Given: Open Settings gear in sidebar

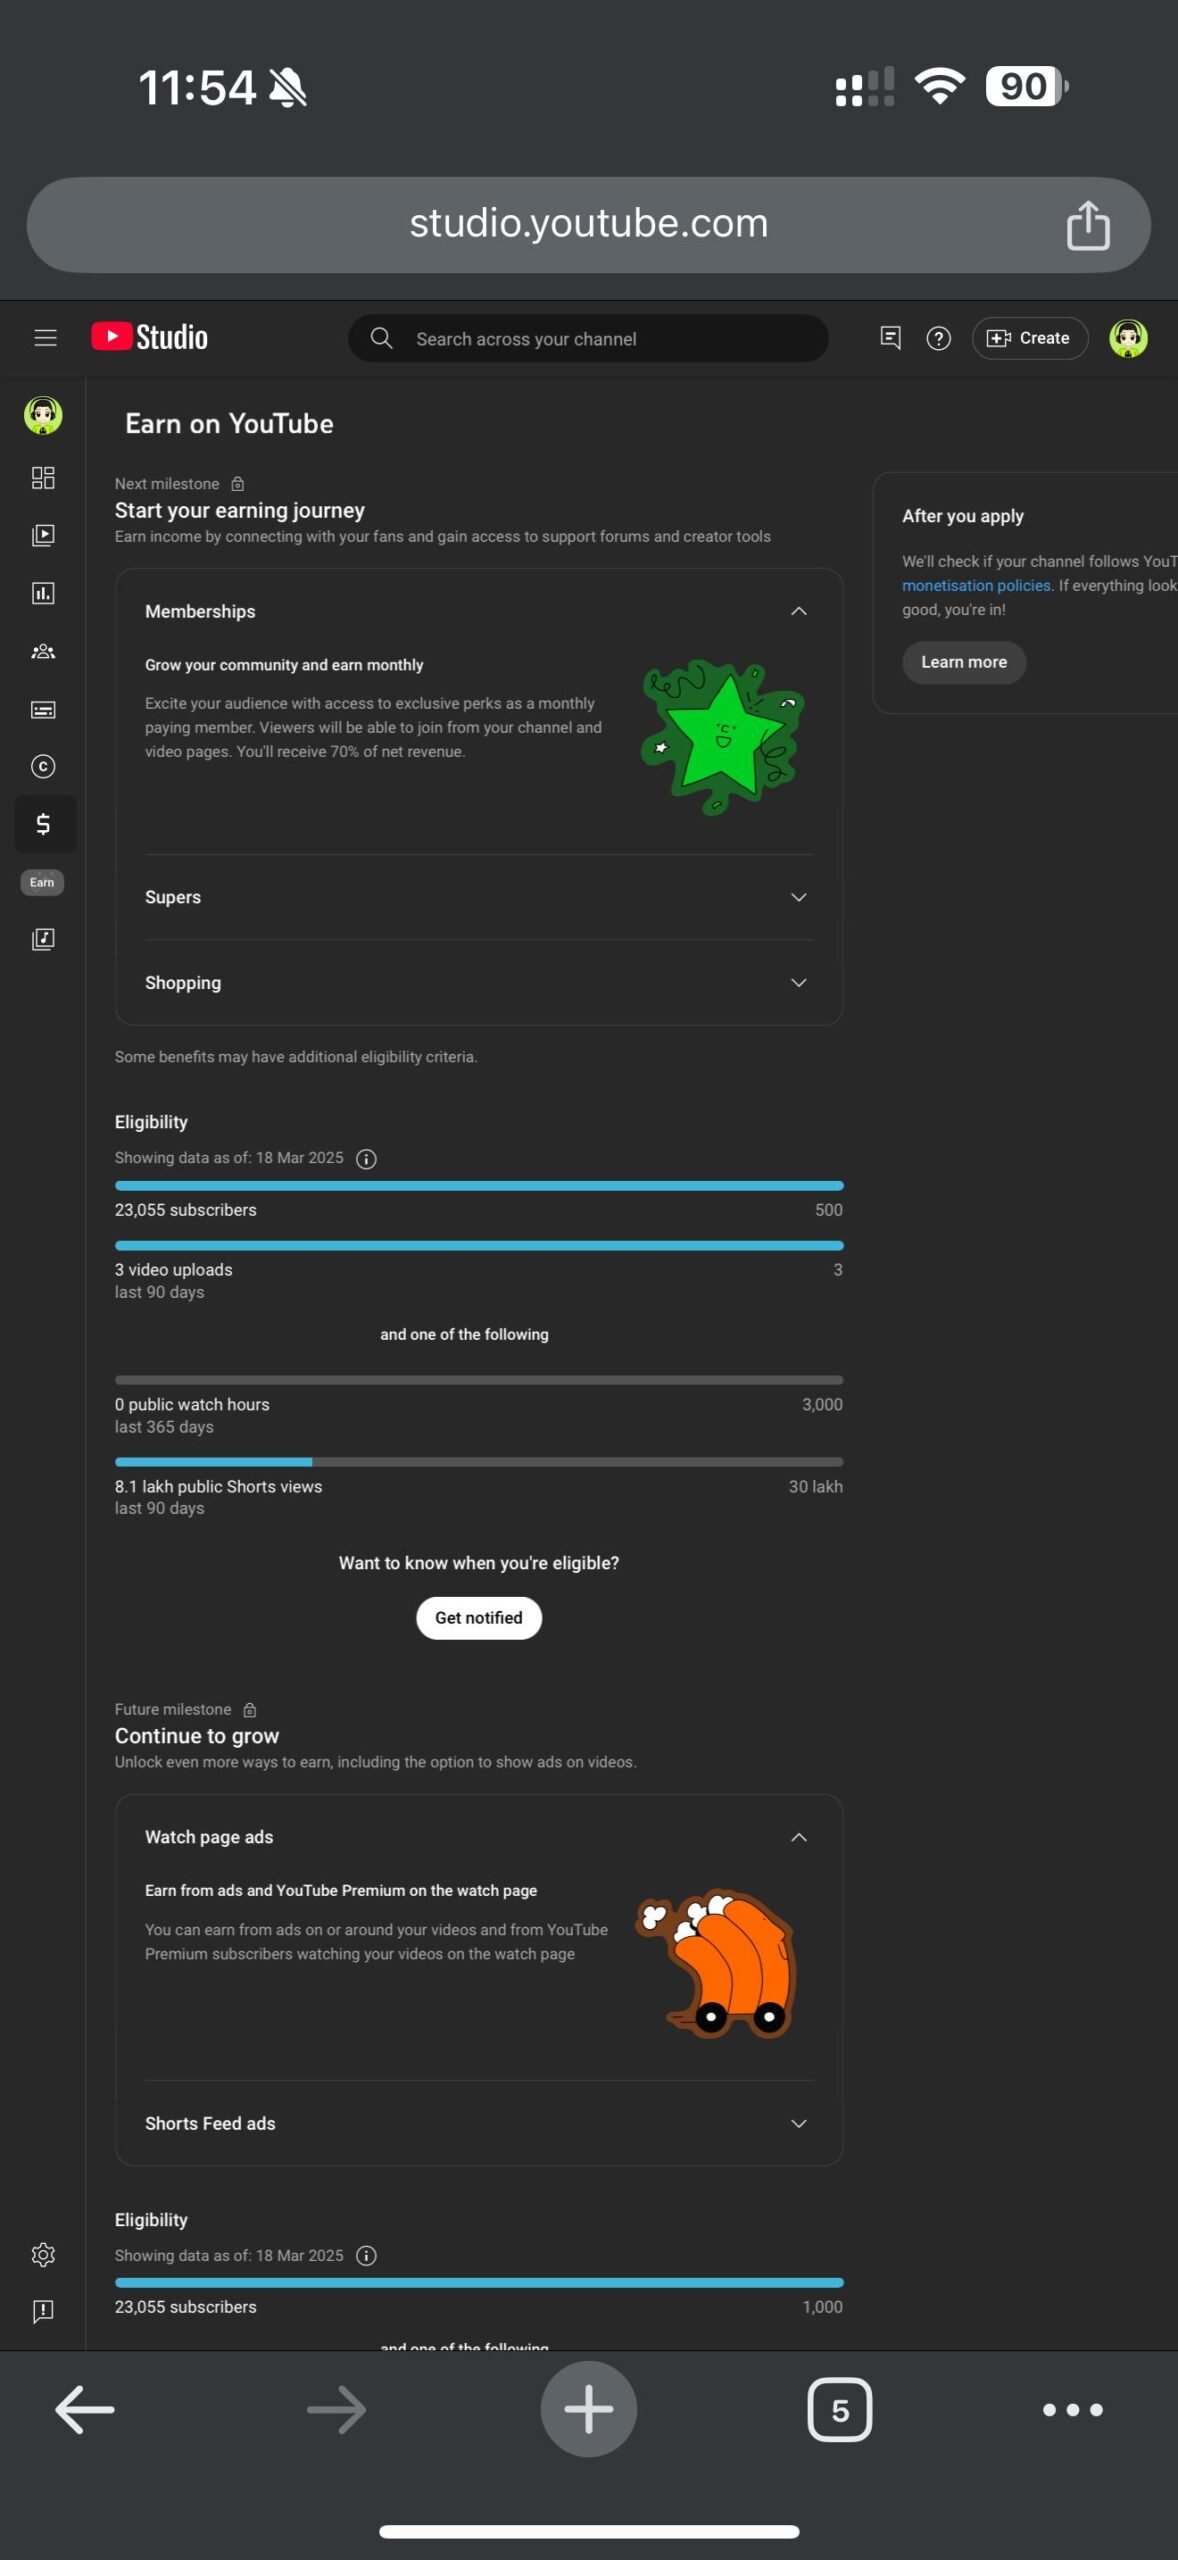Looking at the screenshot, I should [x=43, y=2255].
